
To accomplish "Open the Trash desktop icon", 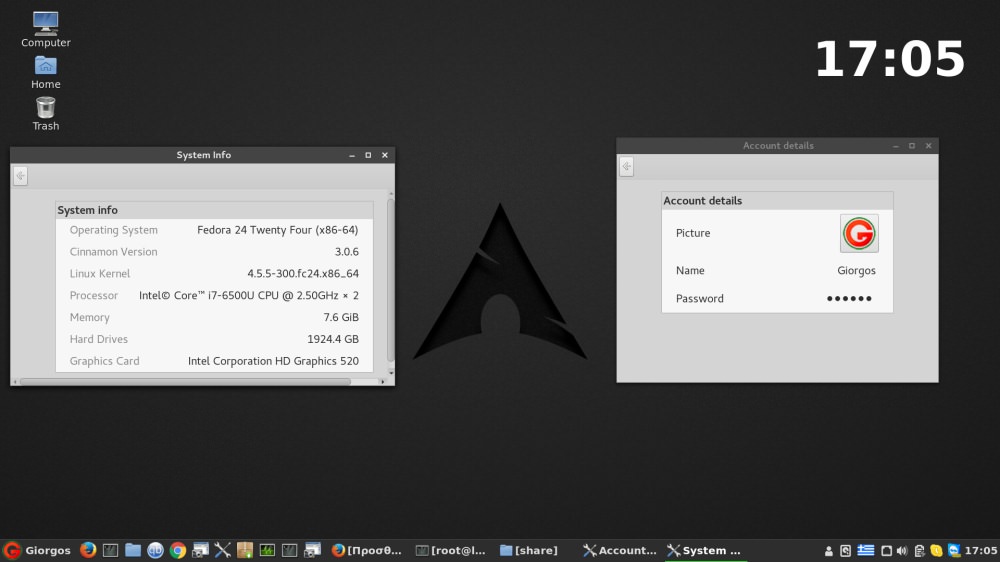I will pos(45,112).
